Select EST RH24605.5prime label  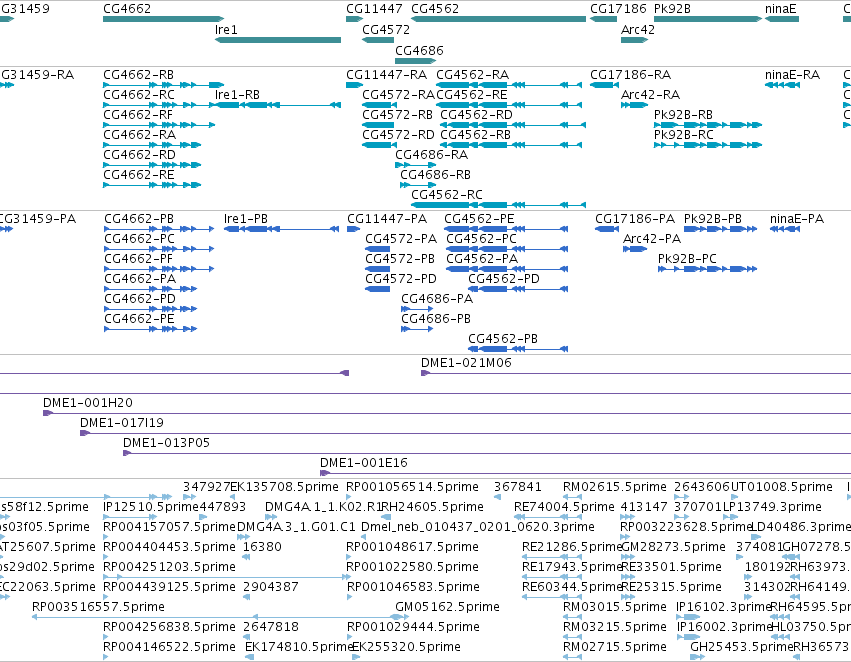[433, 507]
